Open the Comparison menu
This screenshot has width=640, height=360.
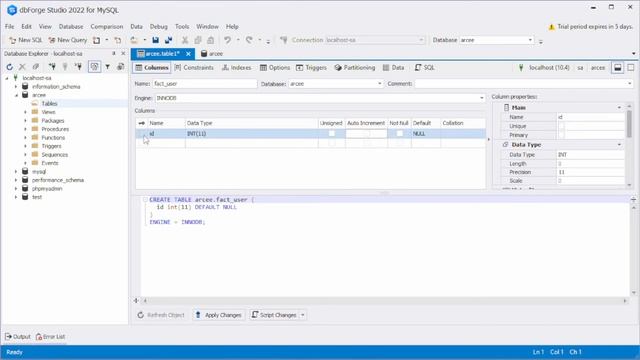coord(107,27)
